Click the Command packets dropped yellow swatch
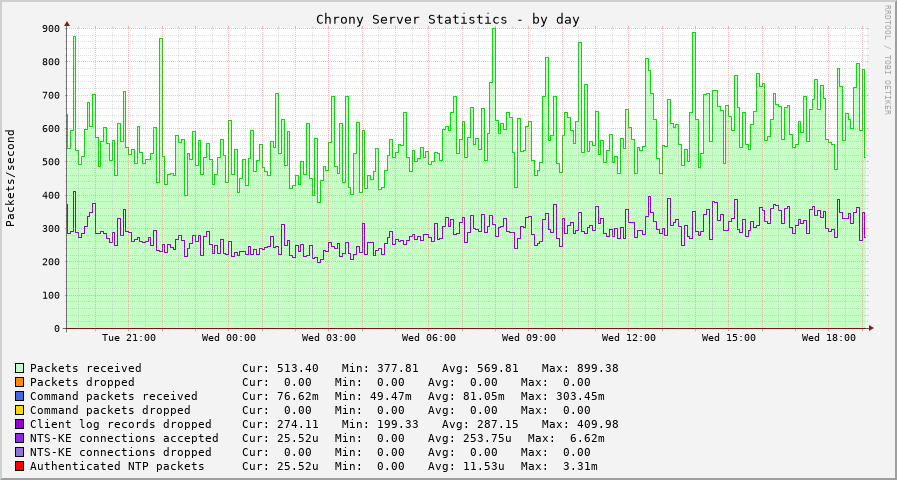 pyautogui.click(x=20, y=410)
